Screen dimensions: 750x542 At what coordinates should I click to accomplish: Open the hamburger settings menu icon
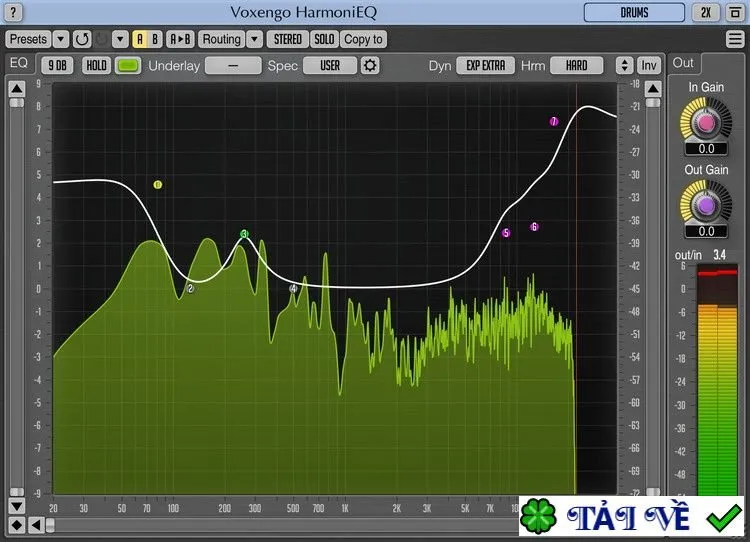[x=735, y=39]
